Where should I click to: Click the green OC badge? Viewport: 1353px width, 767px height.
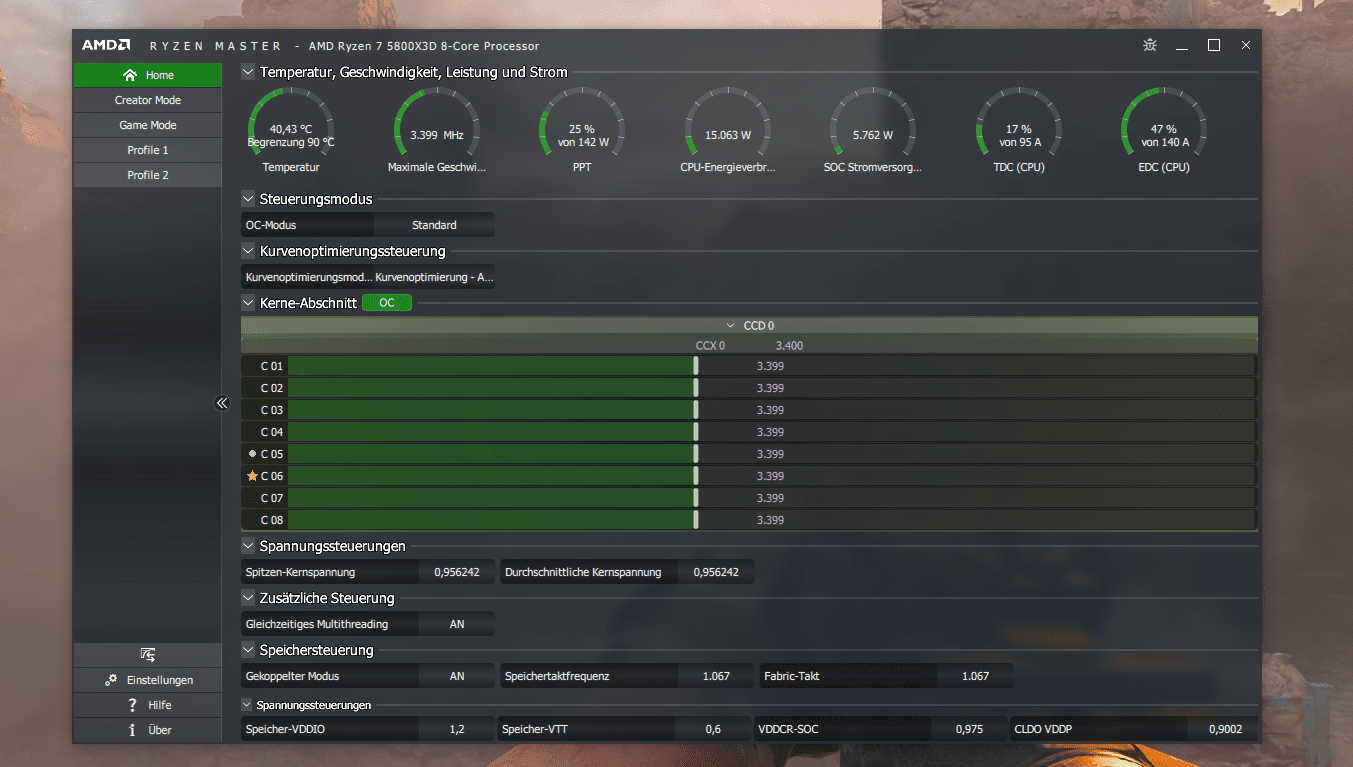tap(386, 302)
